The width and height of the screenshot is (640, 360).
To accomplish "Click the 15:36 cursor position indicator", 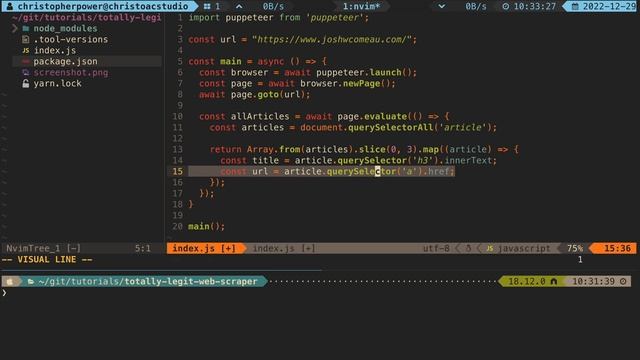I will pos(617,248).
